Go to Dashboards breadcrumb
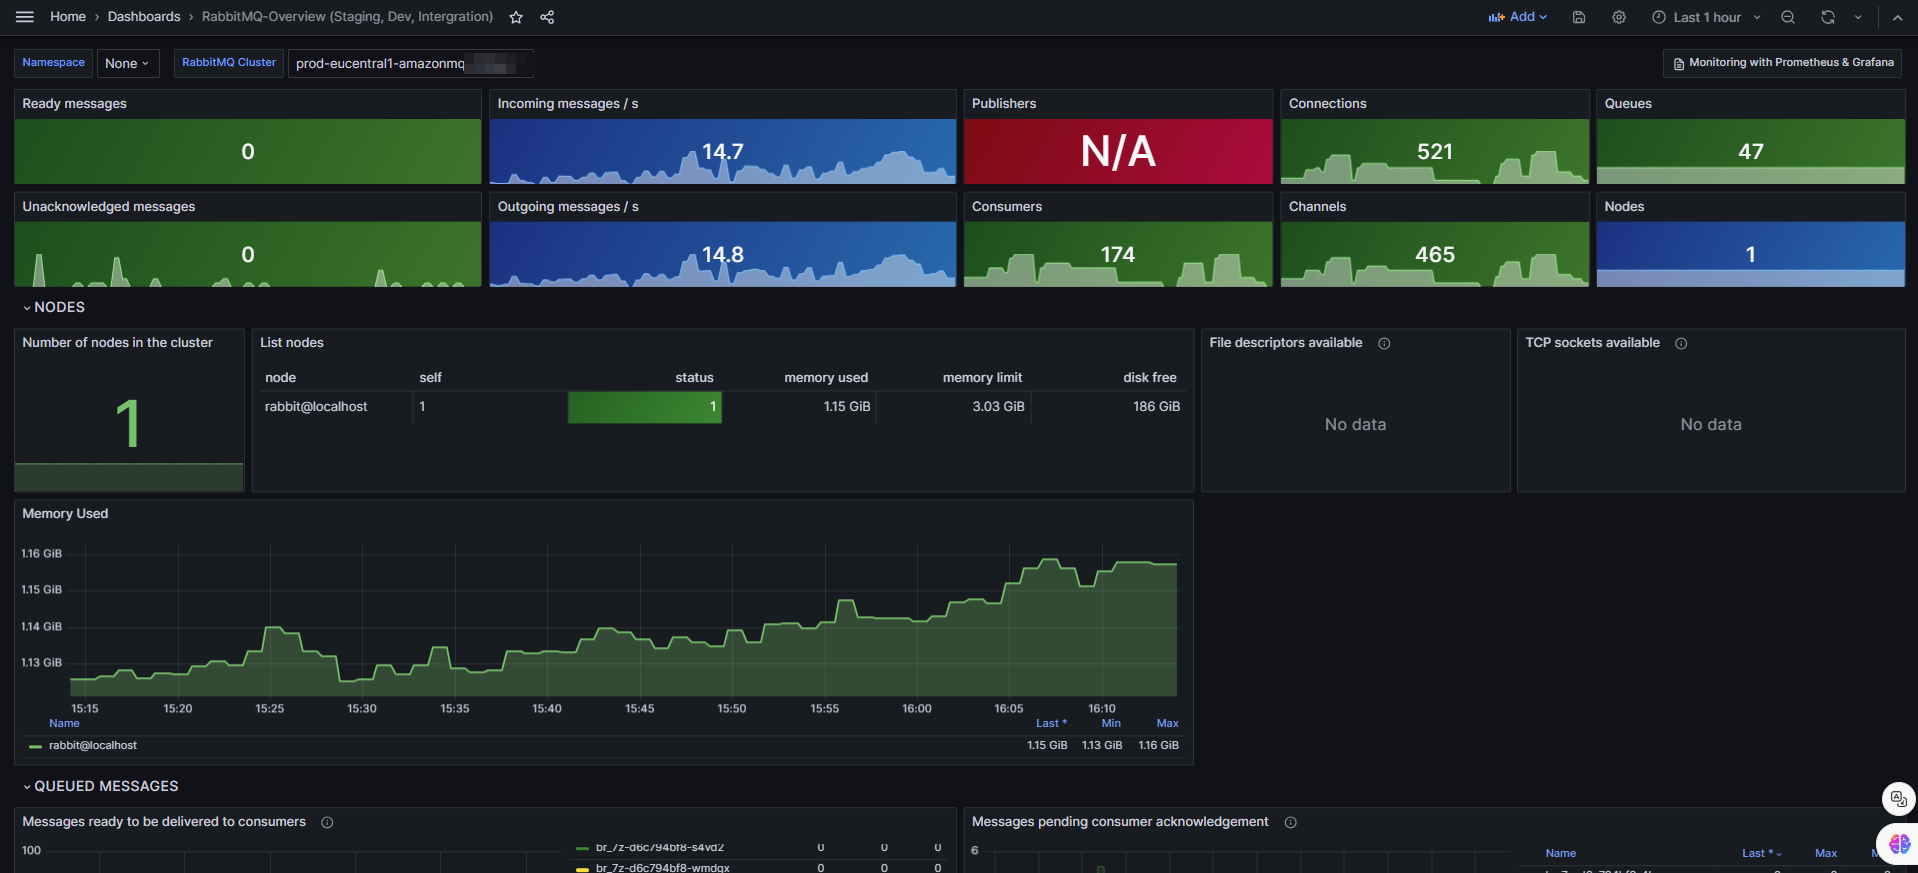 point(144,17)
